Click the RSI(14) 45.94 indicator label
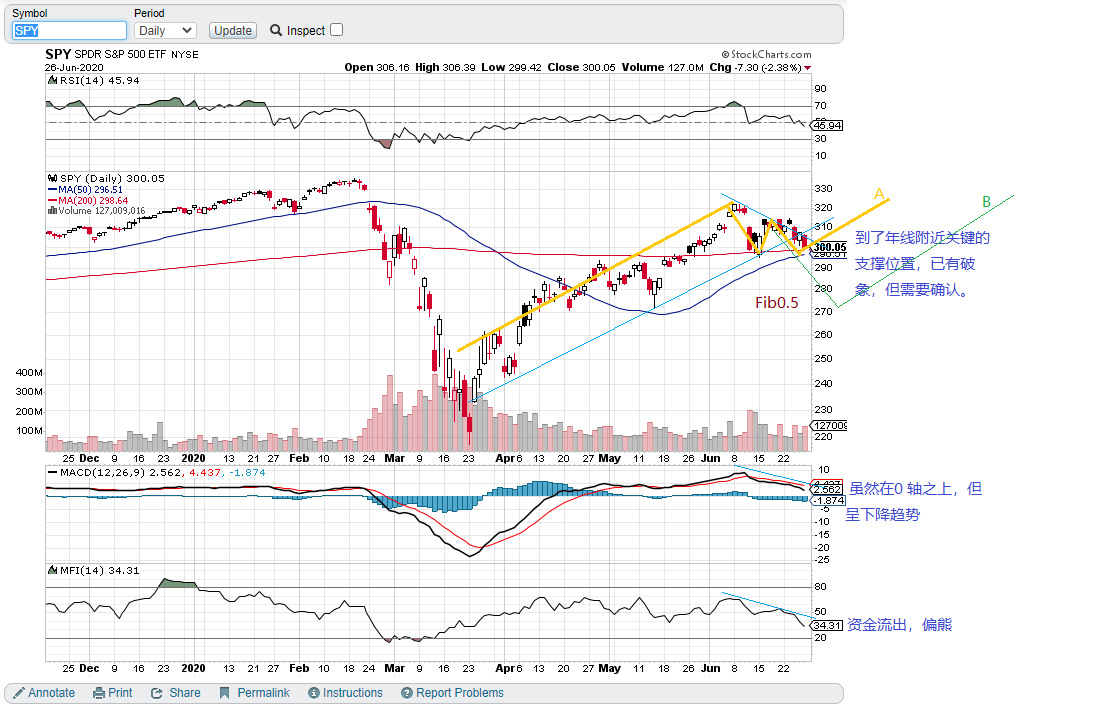This screenshot has width=1108, height=709. click(93, 81)
